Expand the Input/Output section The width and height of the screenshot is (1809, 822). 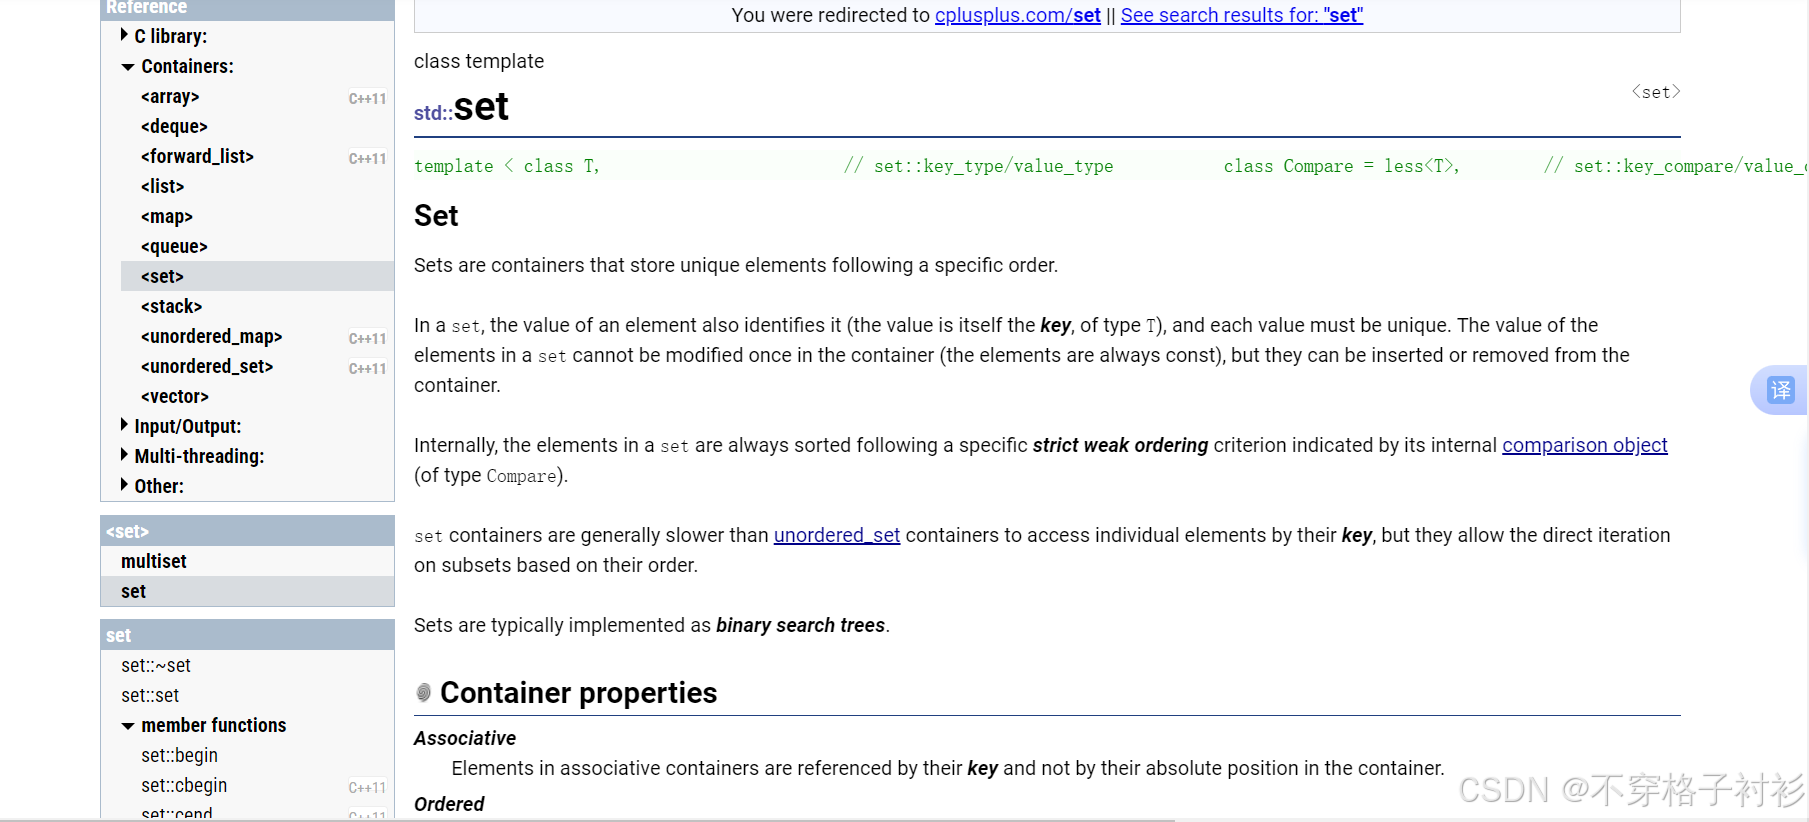tap(124, 425)
